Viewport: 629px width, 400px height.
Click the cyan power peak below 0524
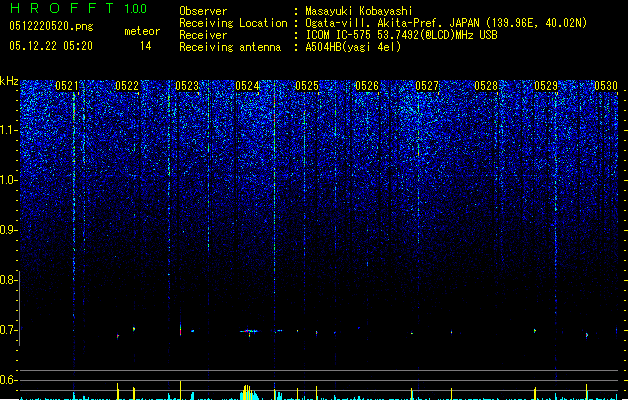250,392
